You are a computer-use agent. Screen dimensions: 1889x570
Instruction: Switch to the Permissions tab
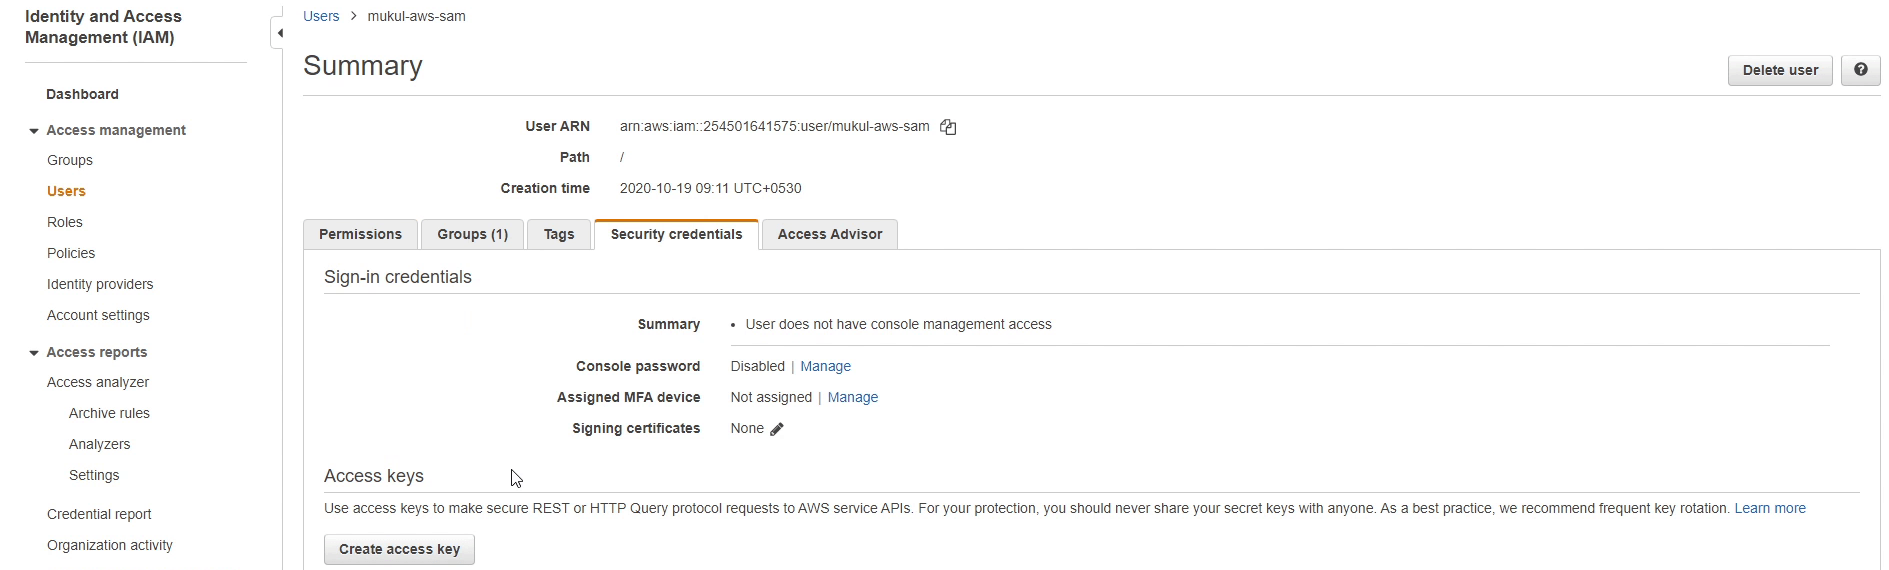click(x=360, y=234)
